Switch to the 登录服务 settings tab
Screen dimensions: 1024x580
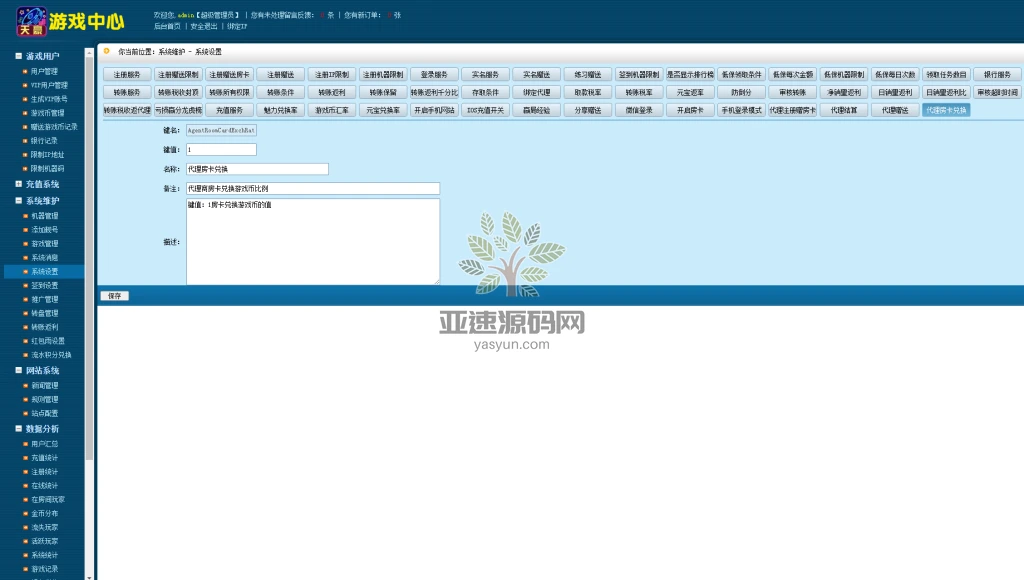(x=434, y=74)
